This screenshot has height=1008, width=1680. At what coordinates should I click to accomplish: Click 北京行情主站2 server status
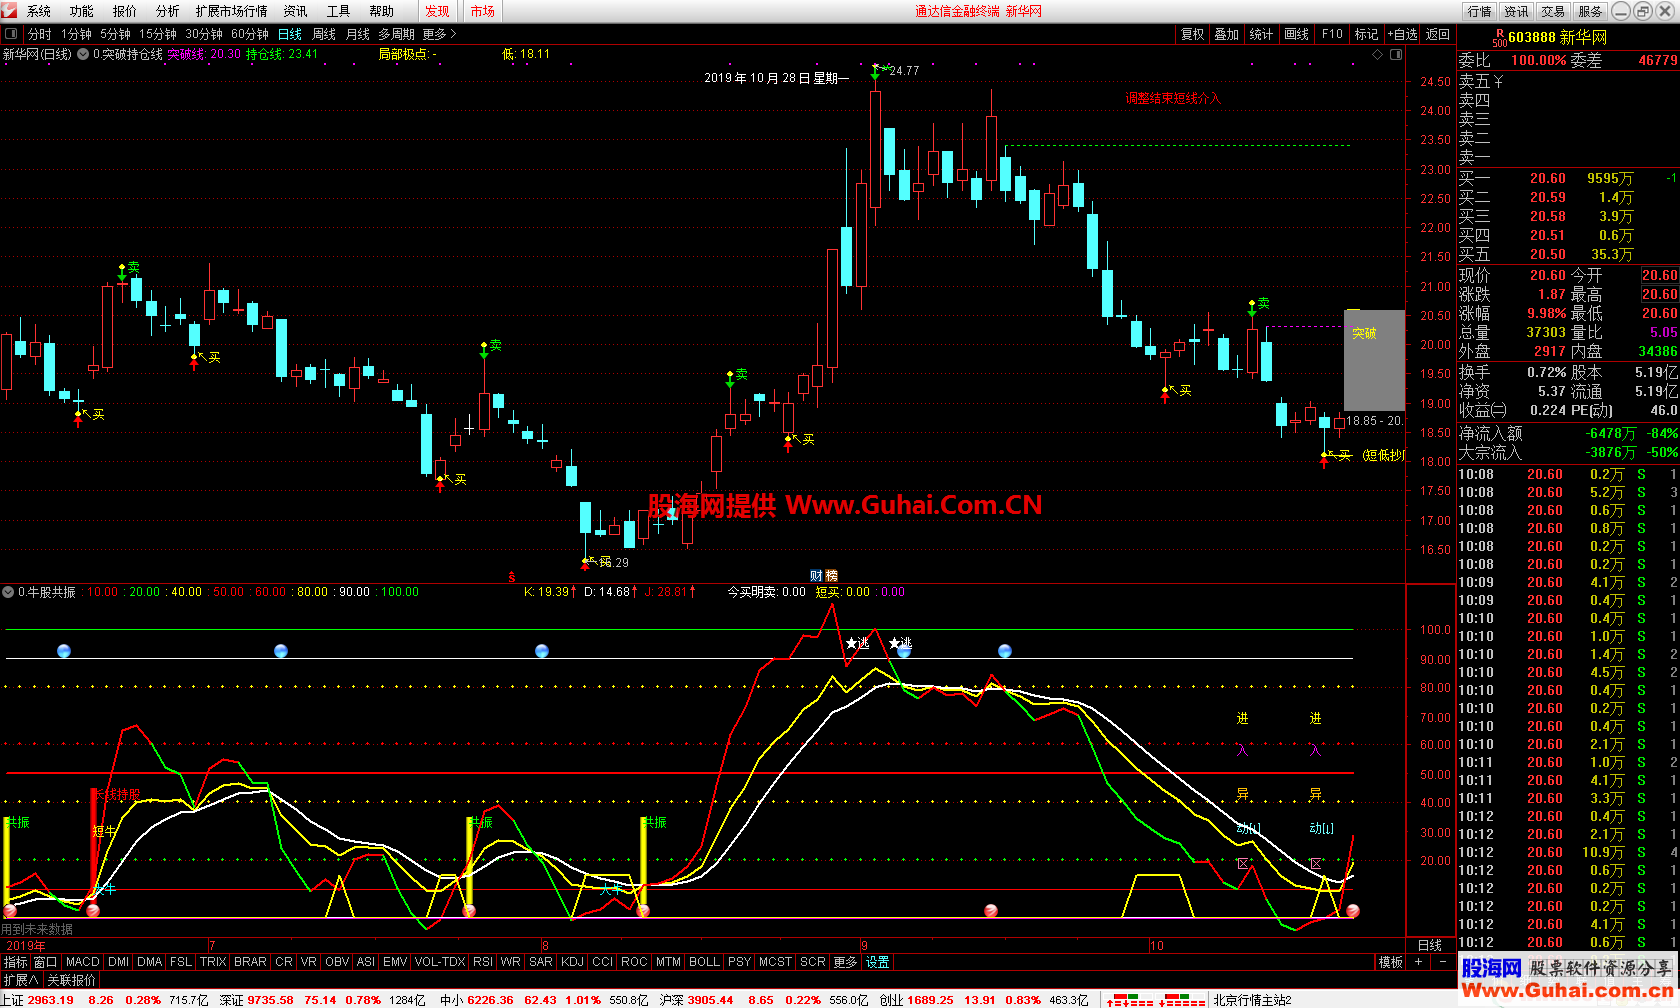click(1252, 1000)
